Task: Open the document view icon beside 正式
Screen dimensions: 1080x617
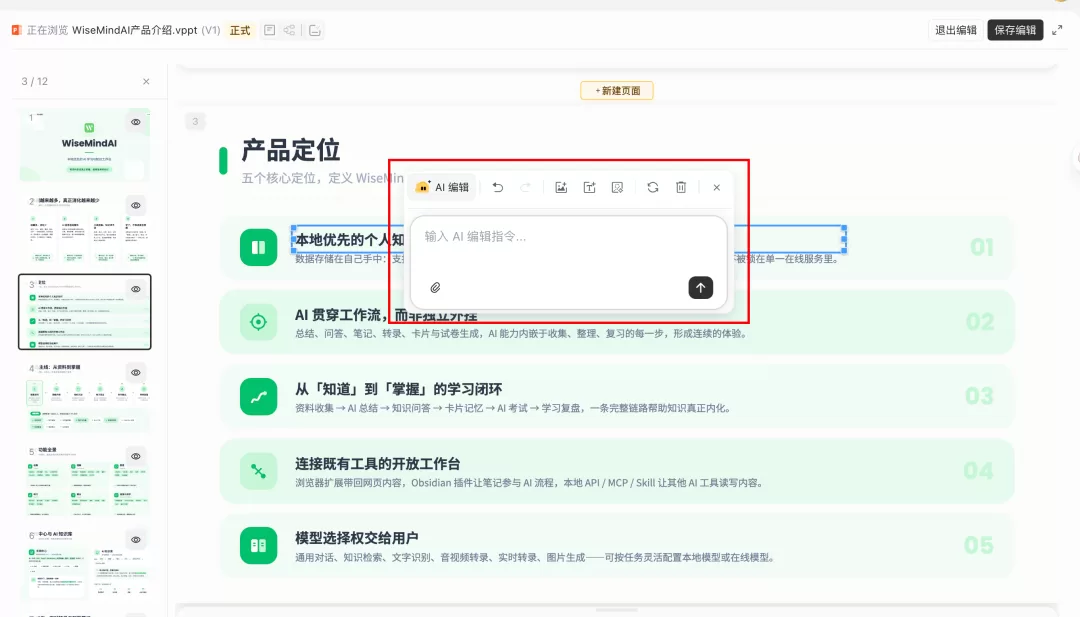Action: (x=269, y=30)
